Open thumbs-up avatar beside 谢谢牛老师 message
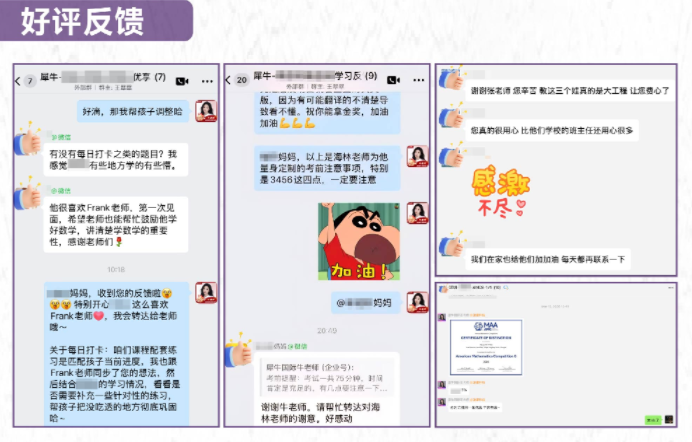The width and height of the screenshot is (692, 442). point(238,351)
